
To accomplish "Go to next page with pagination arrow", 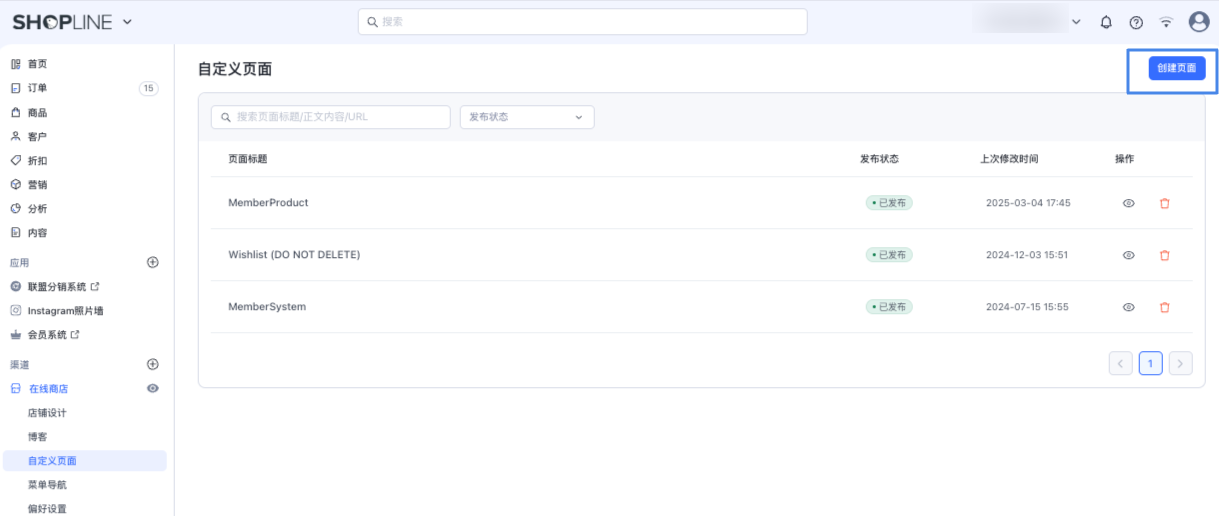I will [x=1180, y=363].
